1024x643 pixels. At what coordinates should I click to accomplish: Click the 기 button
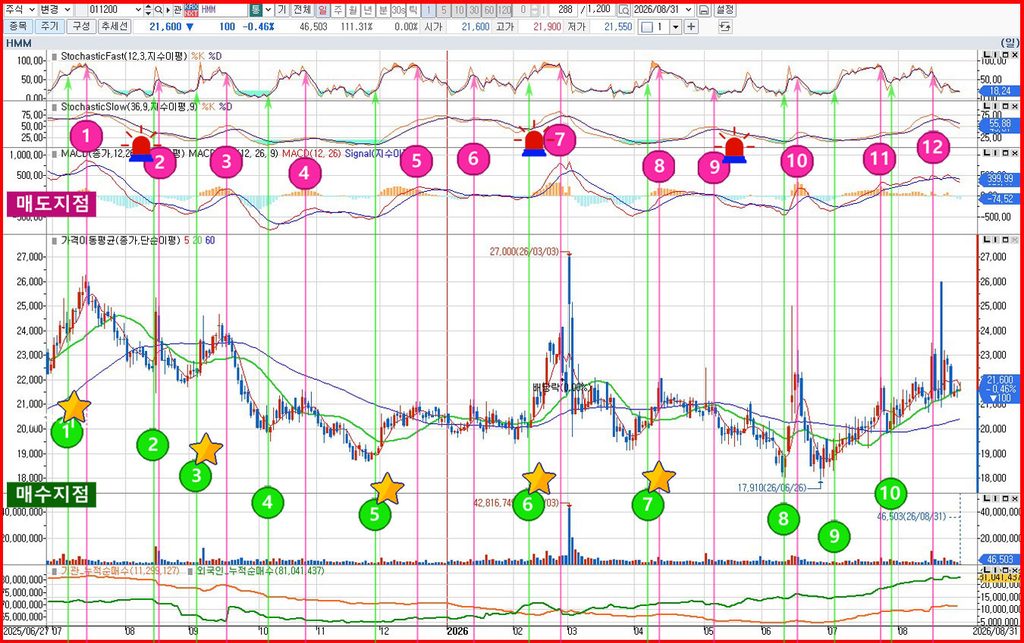(x=281, y=10)
